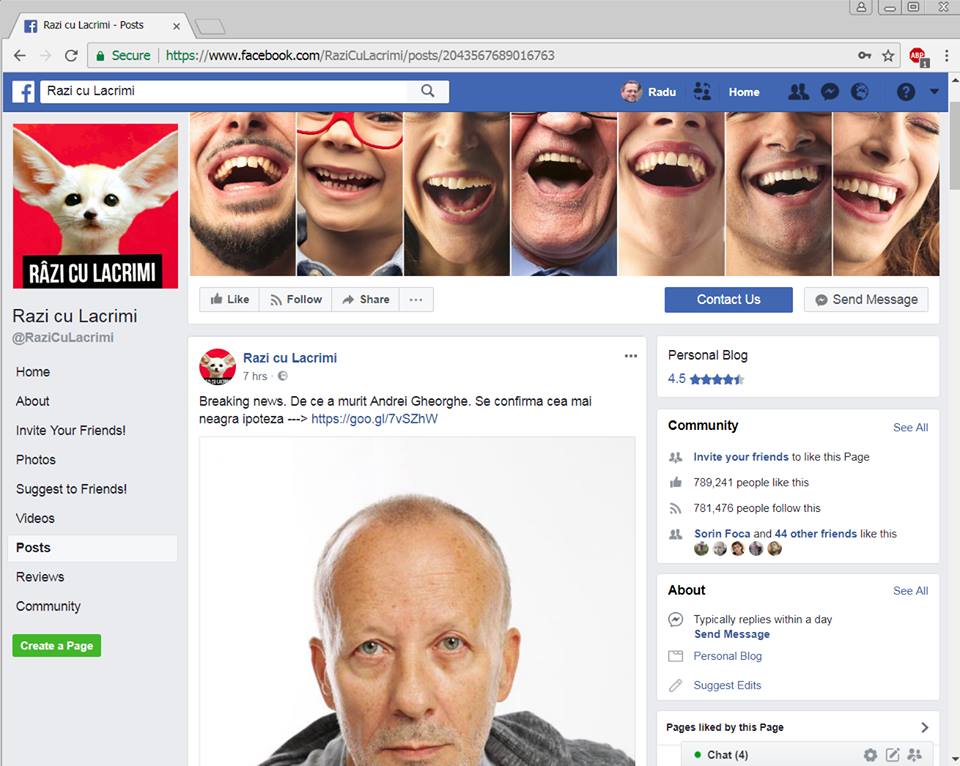The width and height of the screenshot is (960, 766).
Task: Click Personal Blog link in About
Action: click(727, 656)
